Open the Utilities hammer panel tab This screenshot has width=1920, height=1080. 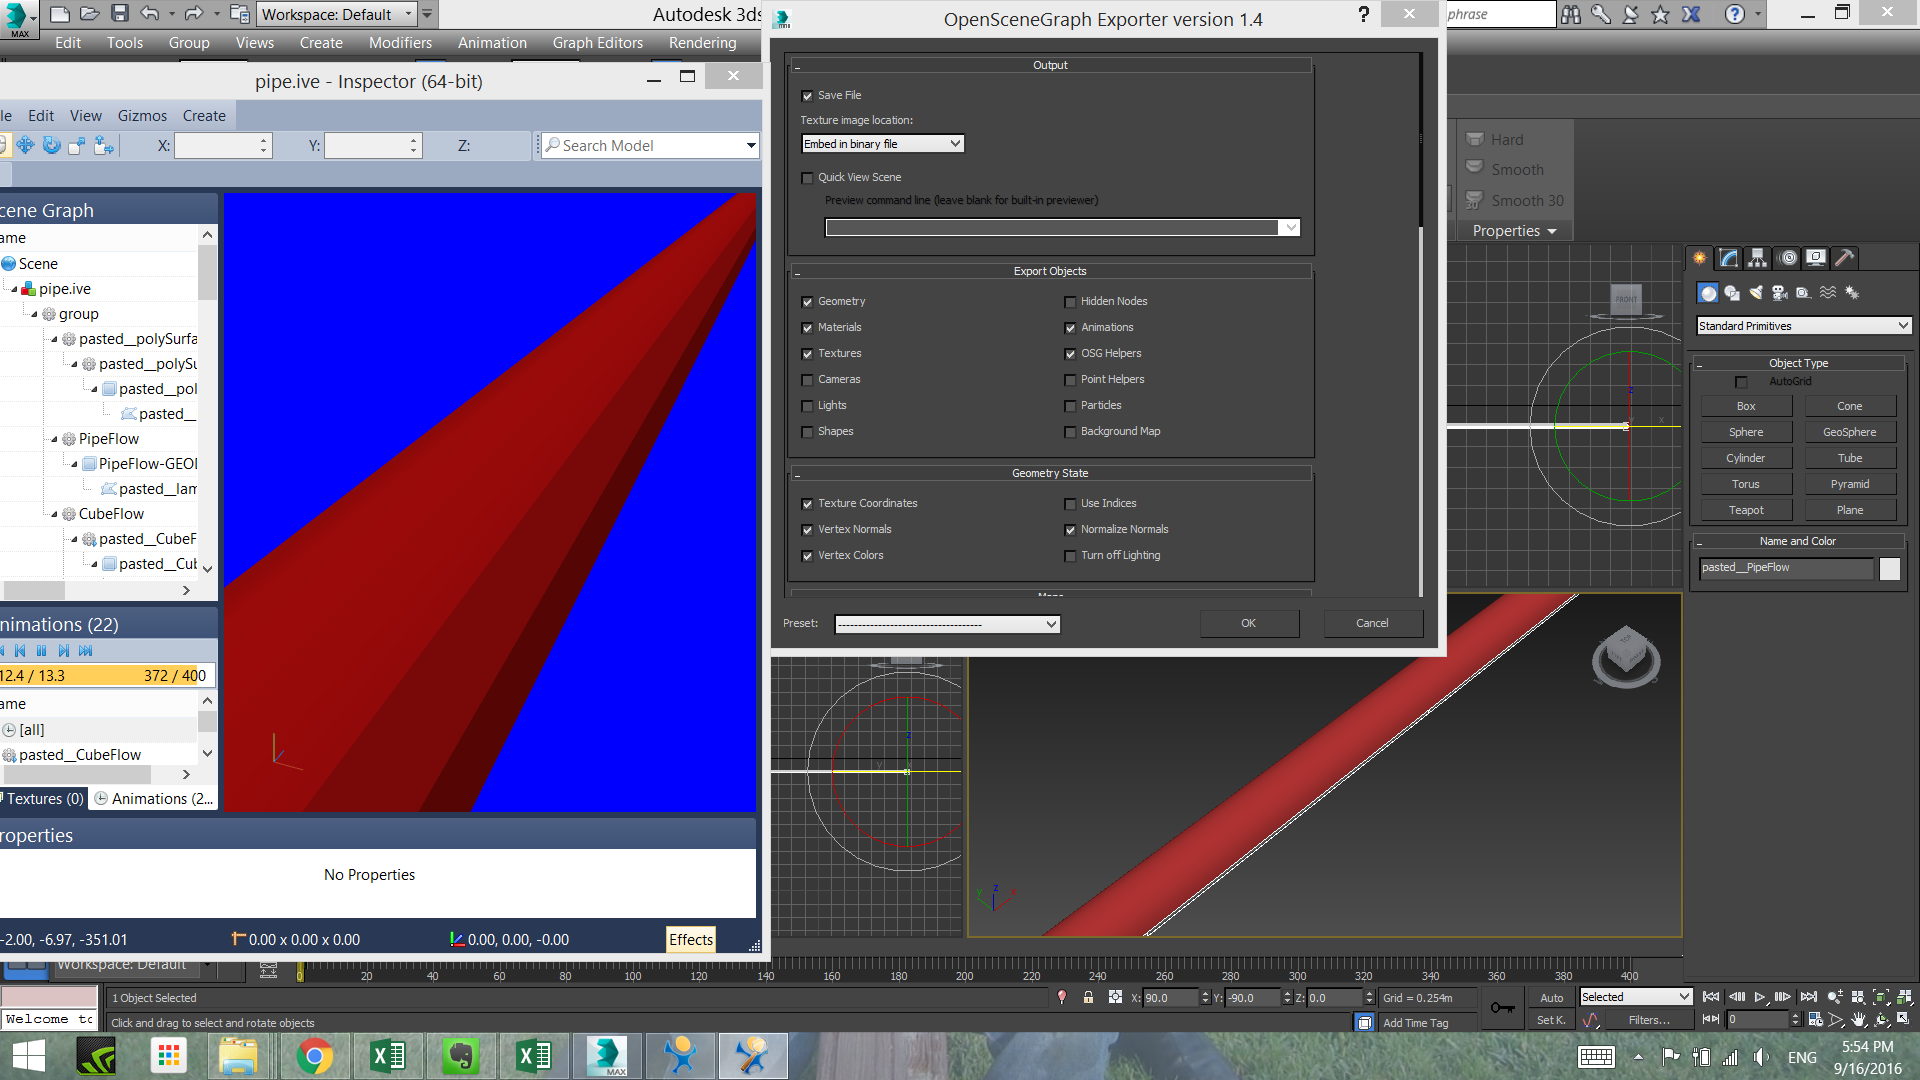[1845, 258]
